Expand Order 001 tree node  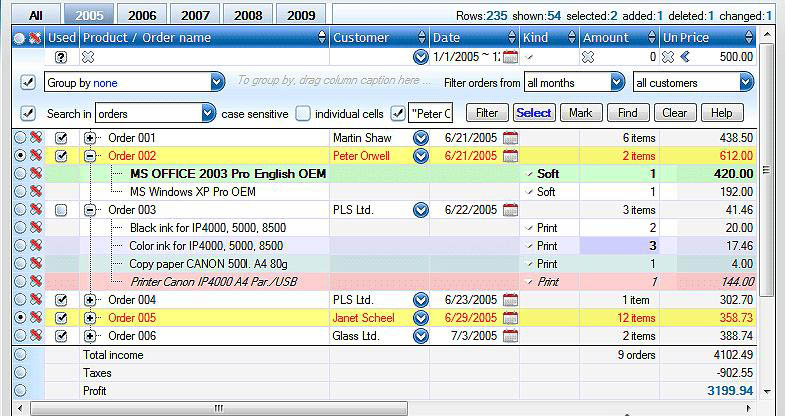click(90, 138)
